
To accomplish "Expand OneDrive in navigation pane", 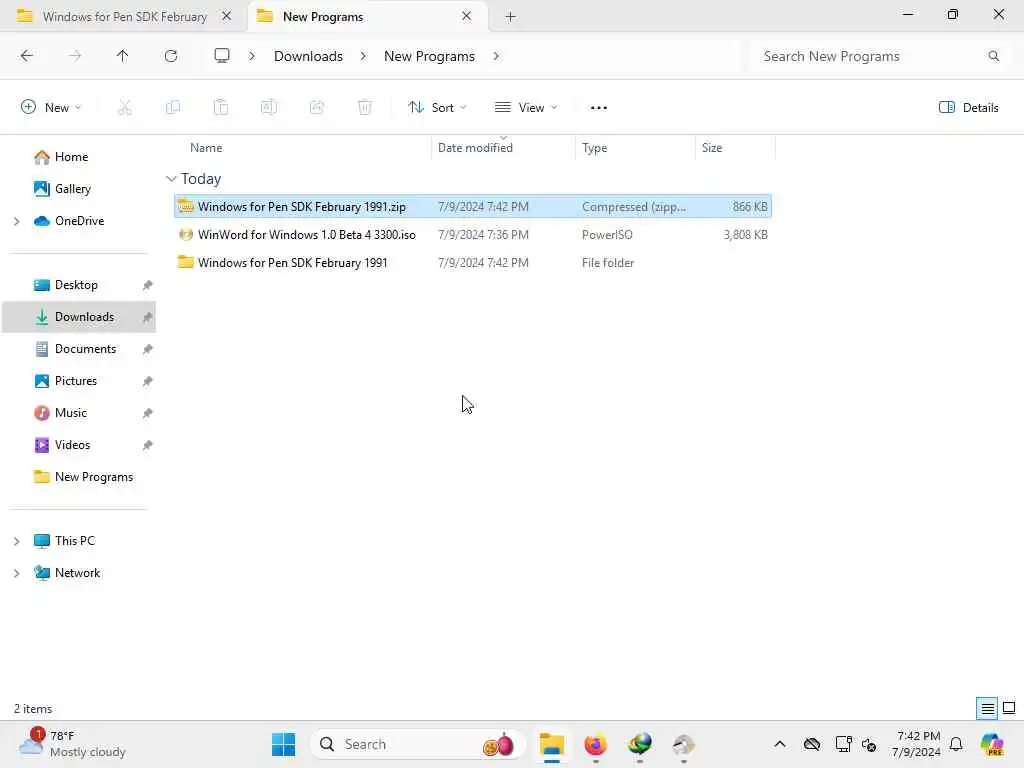I will click(x=17, y=221).
